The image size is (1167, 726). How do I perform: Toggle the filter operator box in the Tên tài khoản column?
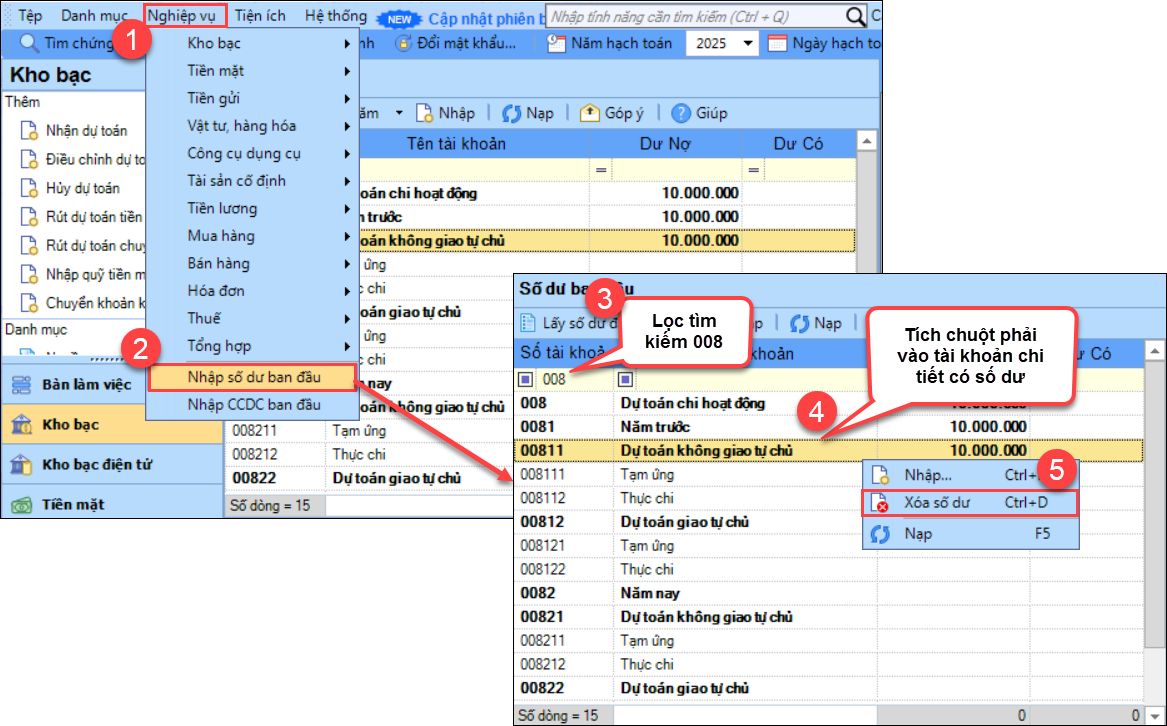click(x=626, y=380)
